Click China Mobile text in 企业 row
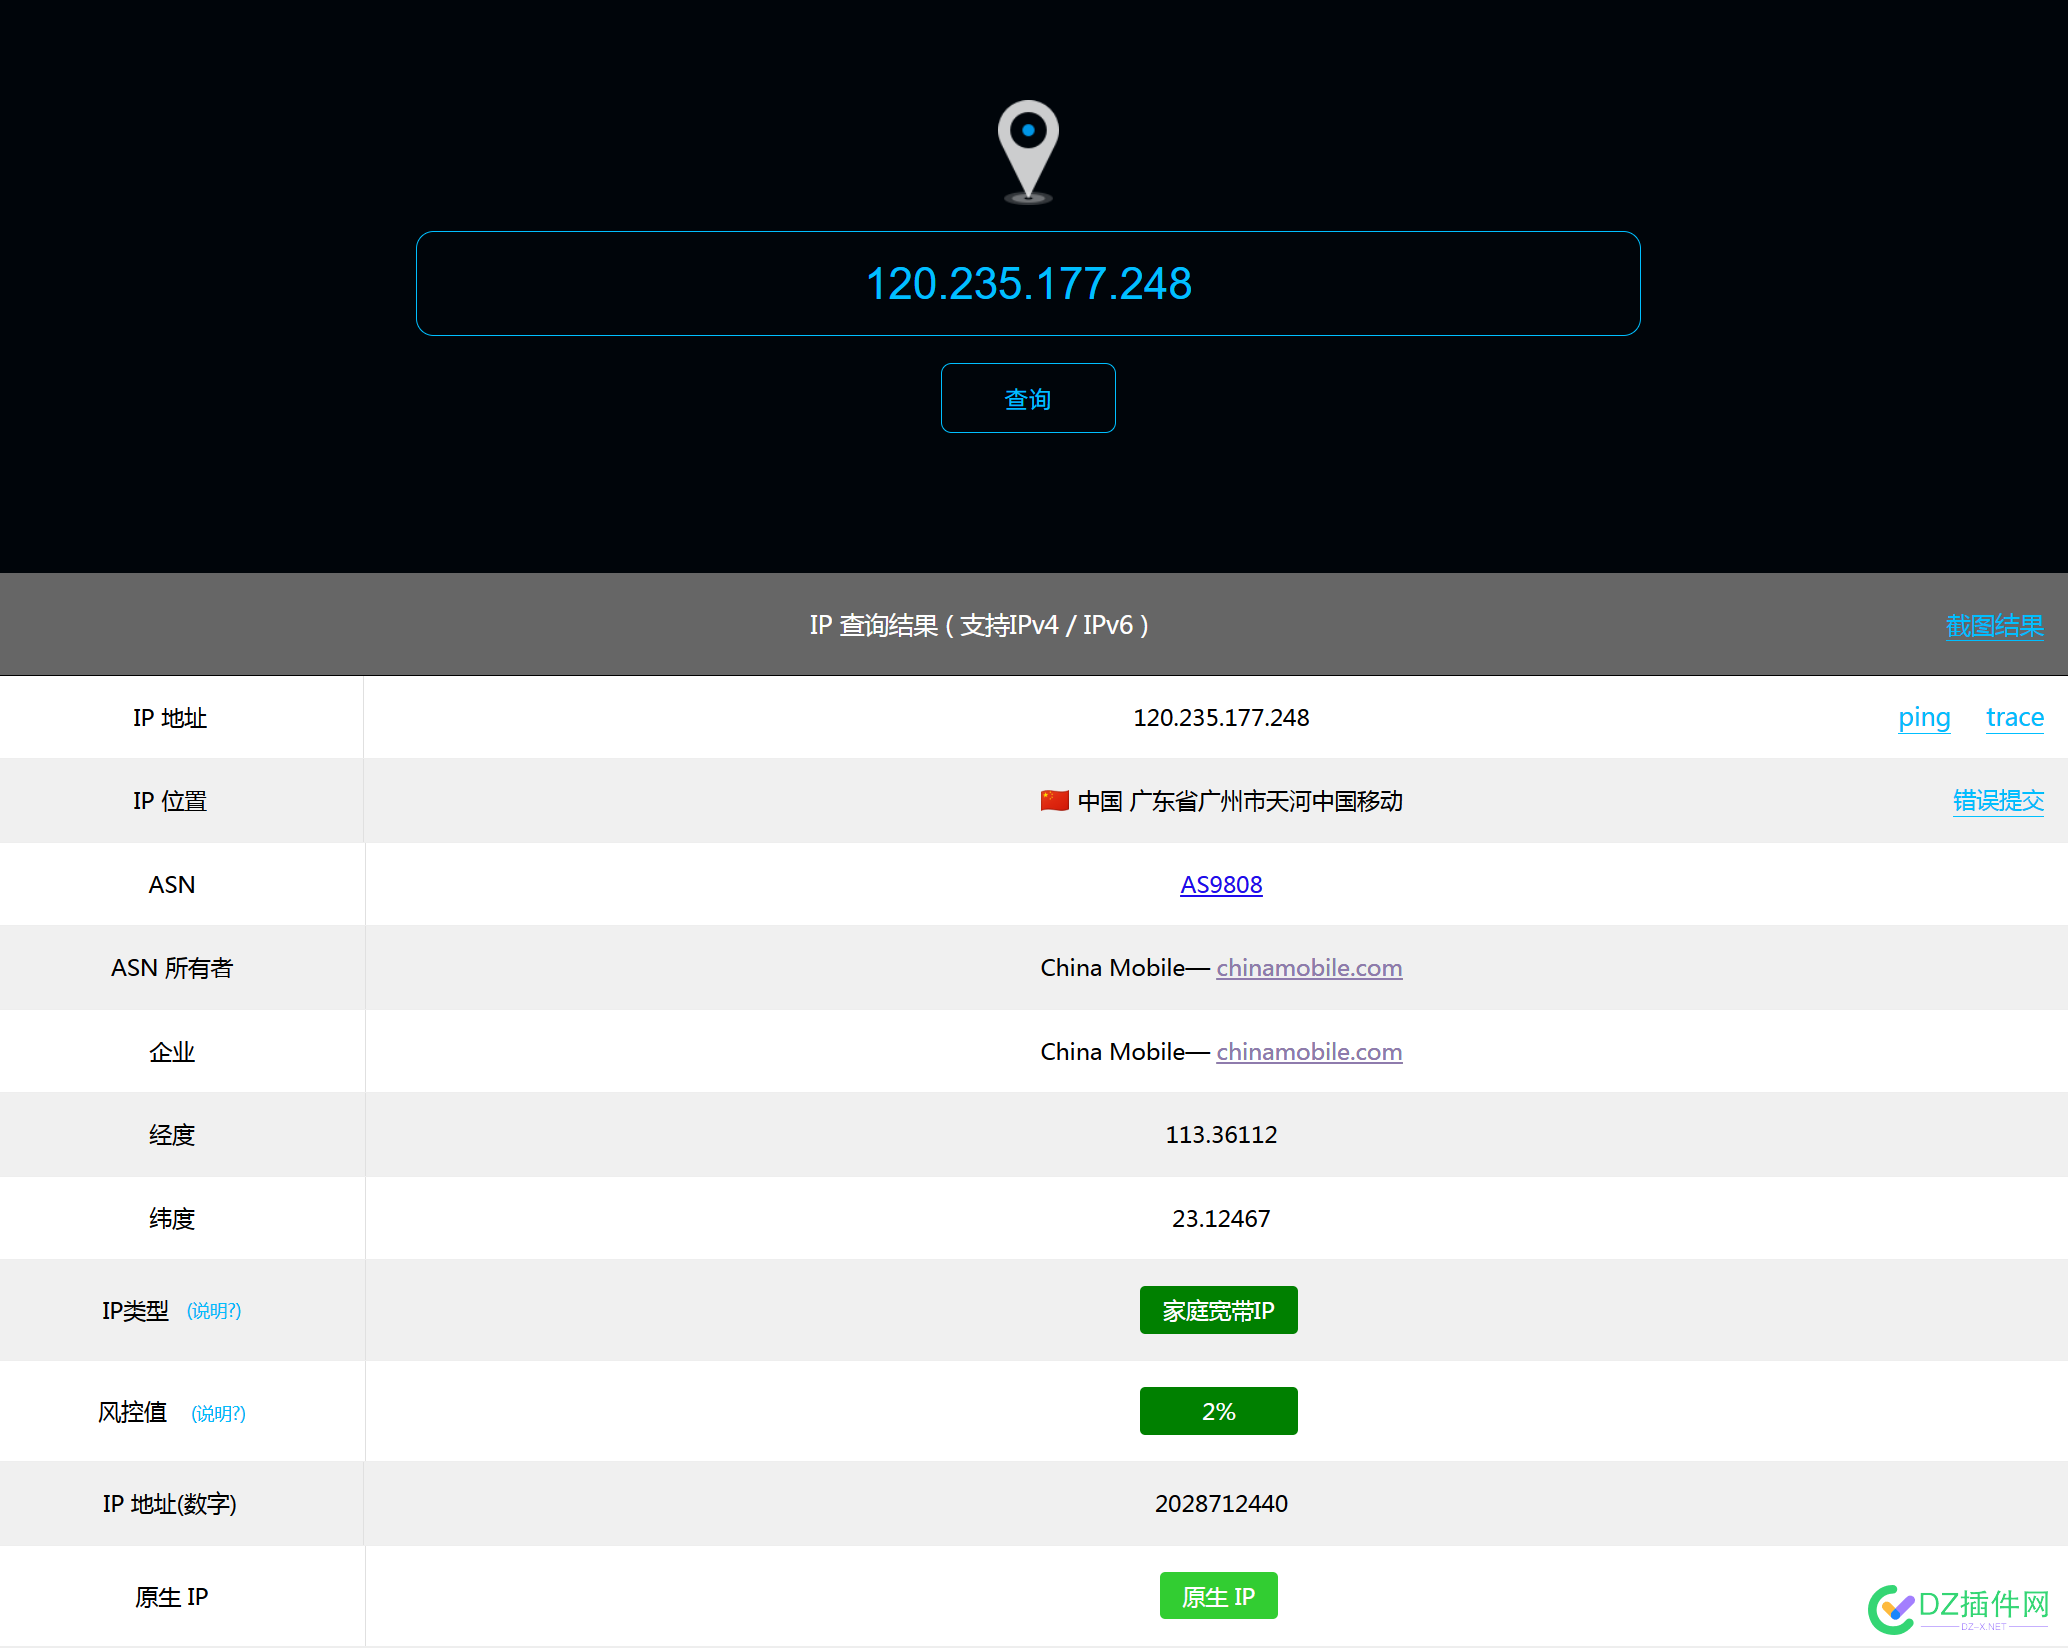The height and width of the screenshot is (1650, 2068). [1112, 1052]
